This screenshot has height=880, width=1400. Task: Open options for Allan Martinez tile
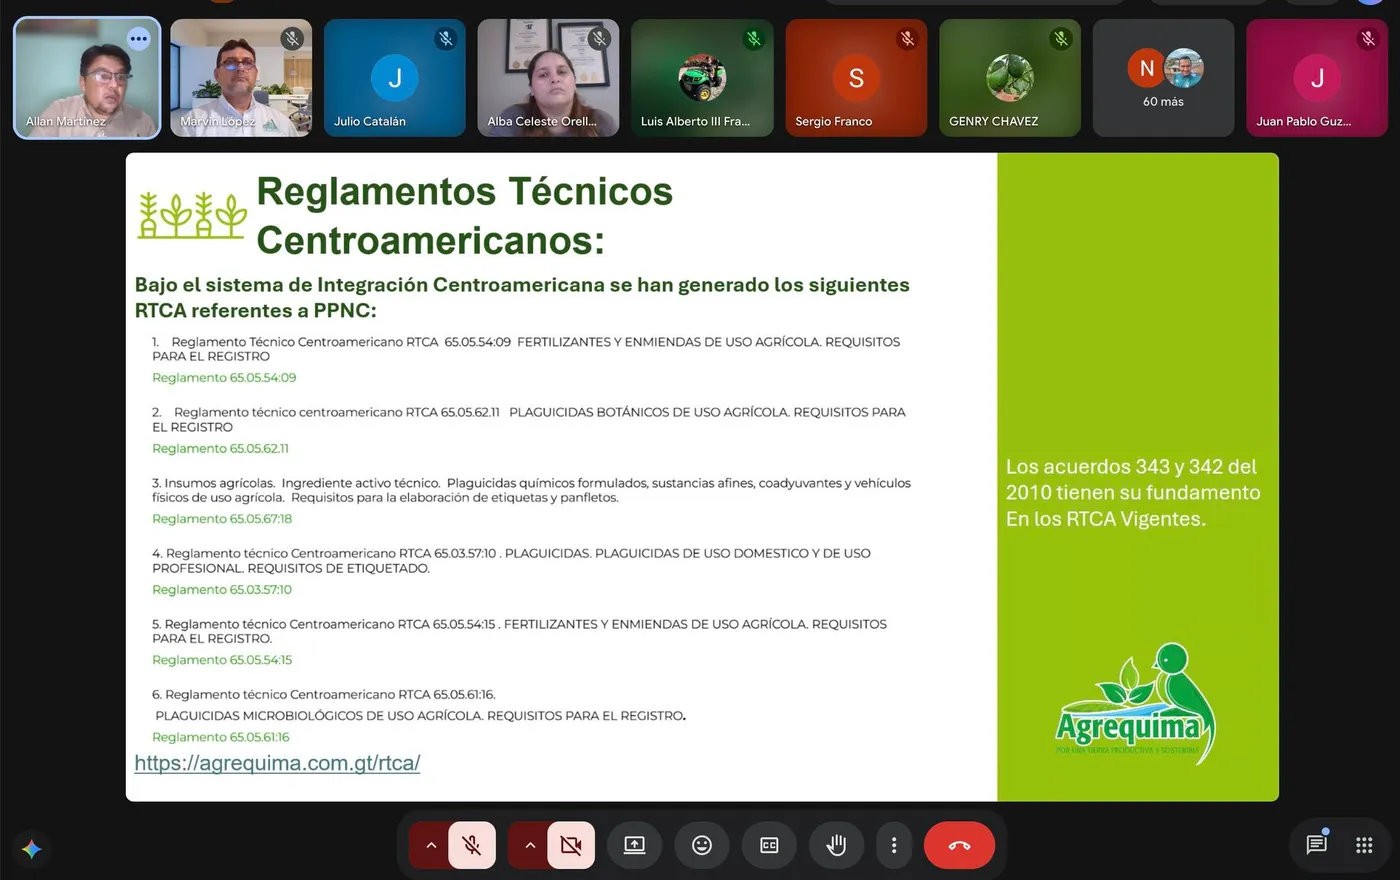click(139, 39)
